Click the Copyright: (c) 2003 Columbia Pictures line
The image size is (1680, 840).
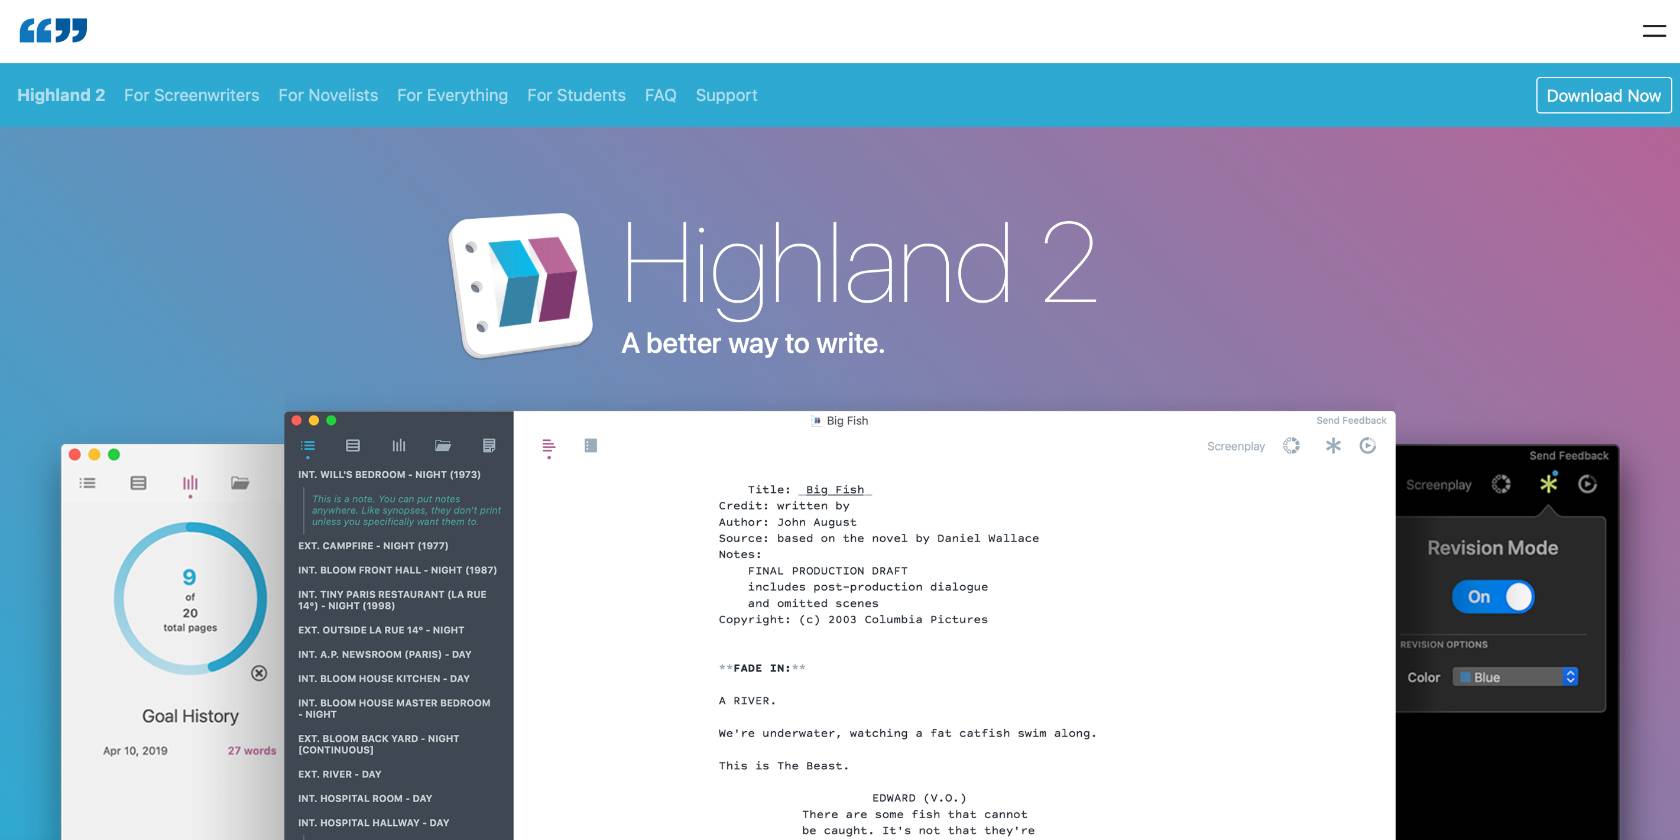click(853, 620)
